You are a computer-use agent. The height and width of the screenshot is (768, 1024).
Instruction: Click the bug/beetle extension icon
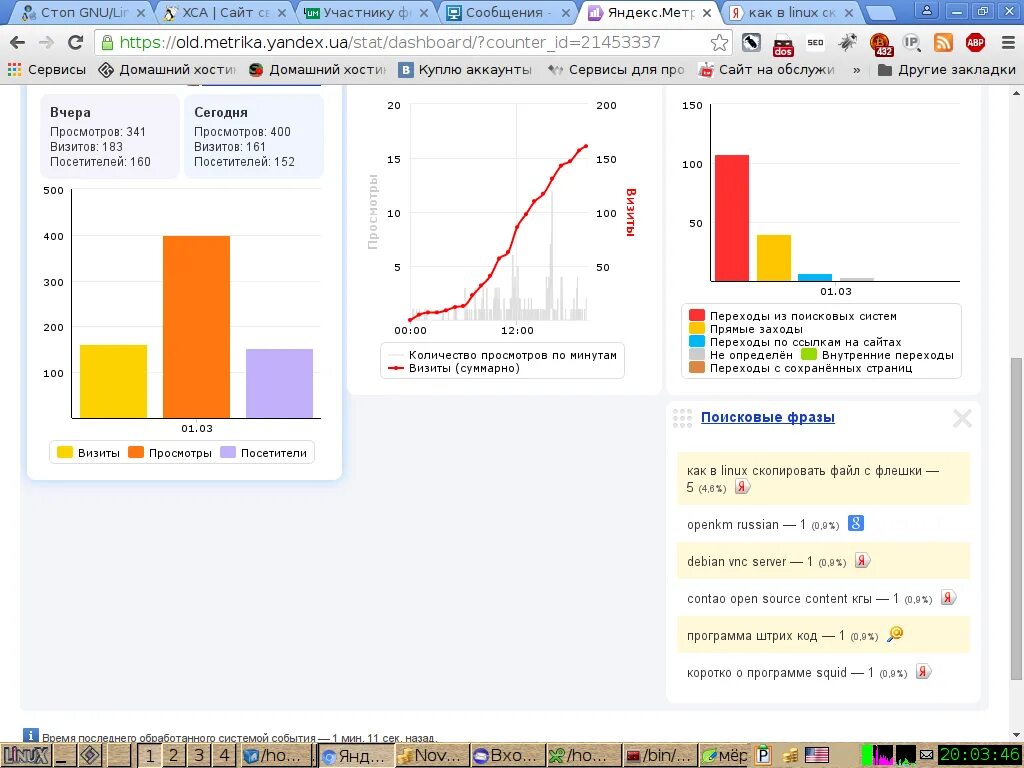(x=848, y=42)
